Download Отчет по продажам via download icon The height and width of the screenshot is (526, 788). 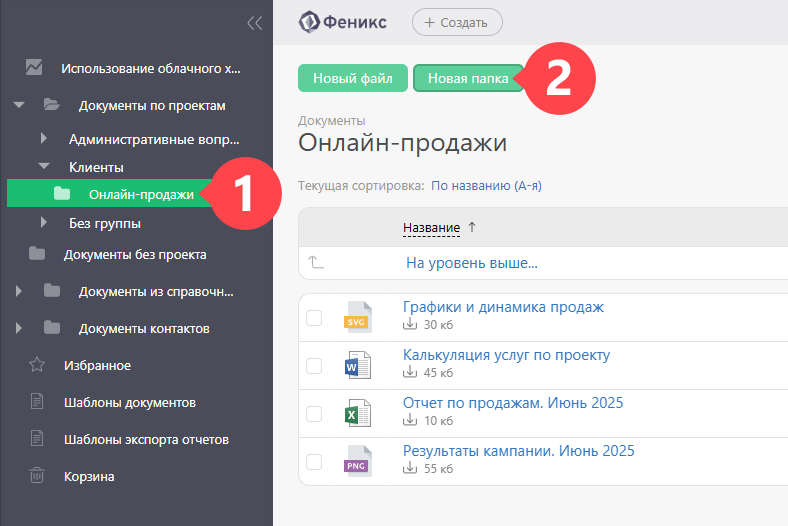point(410,420)
